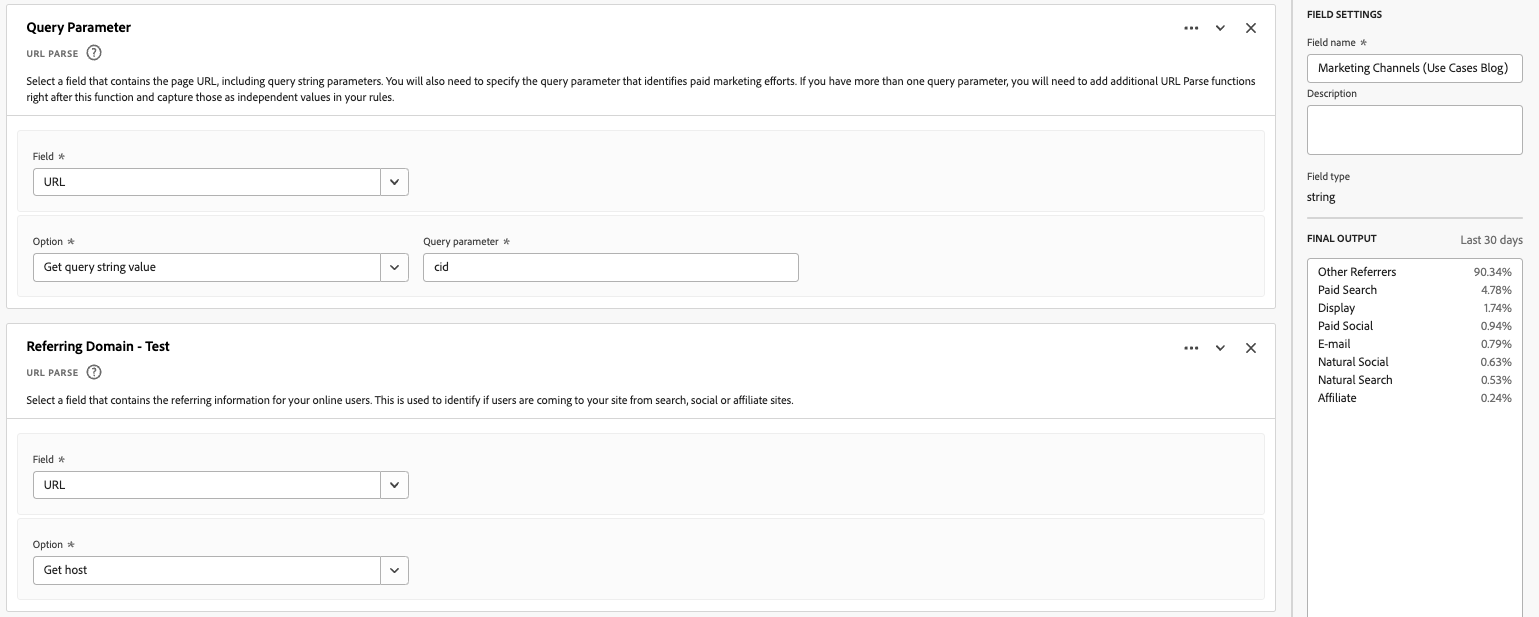
Task: Open 'Get query string value' Option dropdown
Action: click(x=394, y=267)
